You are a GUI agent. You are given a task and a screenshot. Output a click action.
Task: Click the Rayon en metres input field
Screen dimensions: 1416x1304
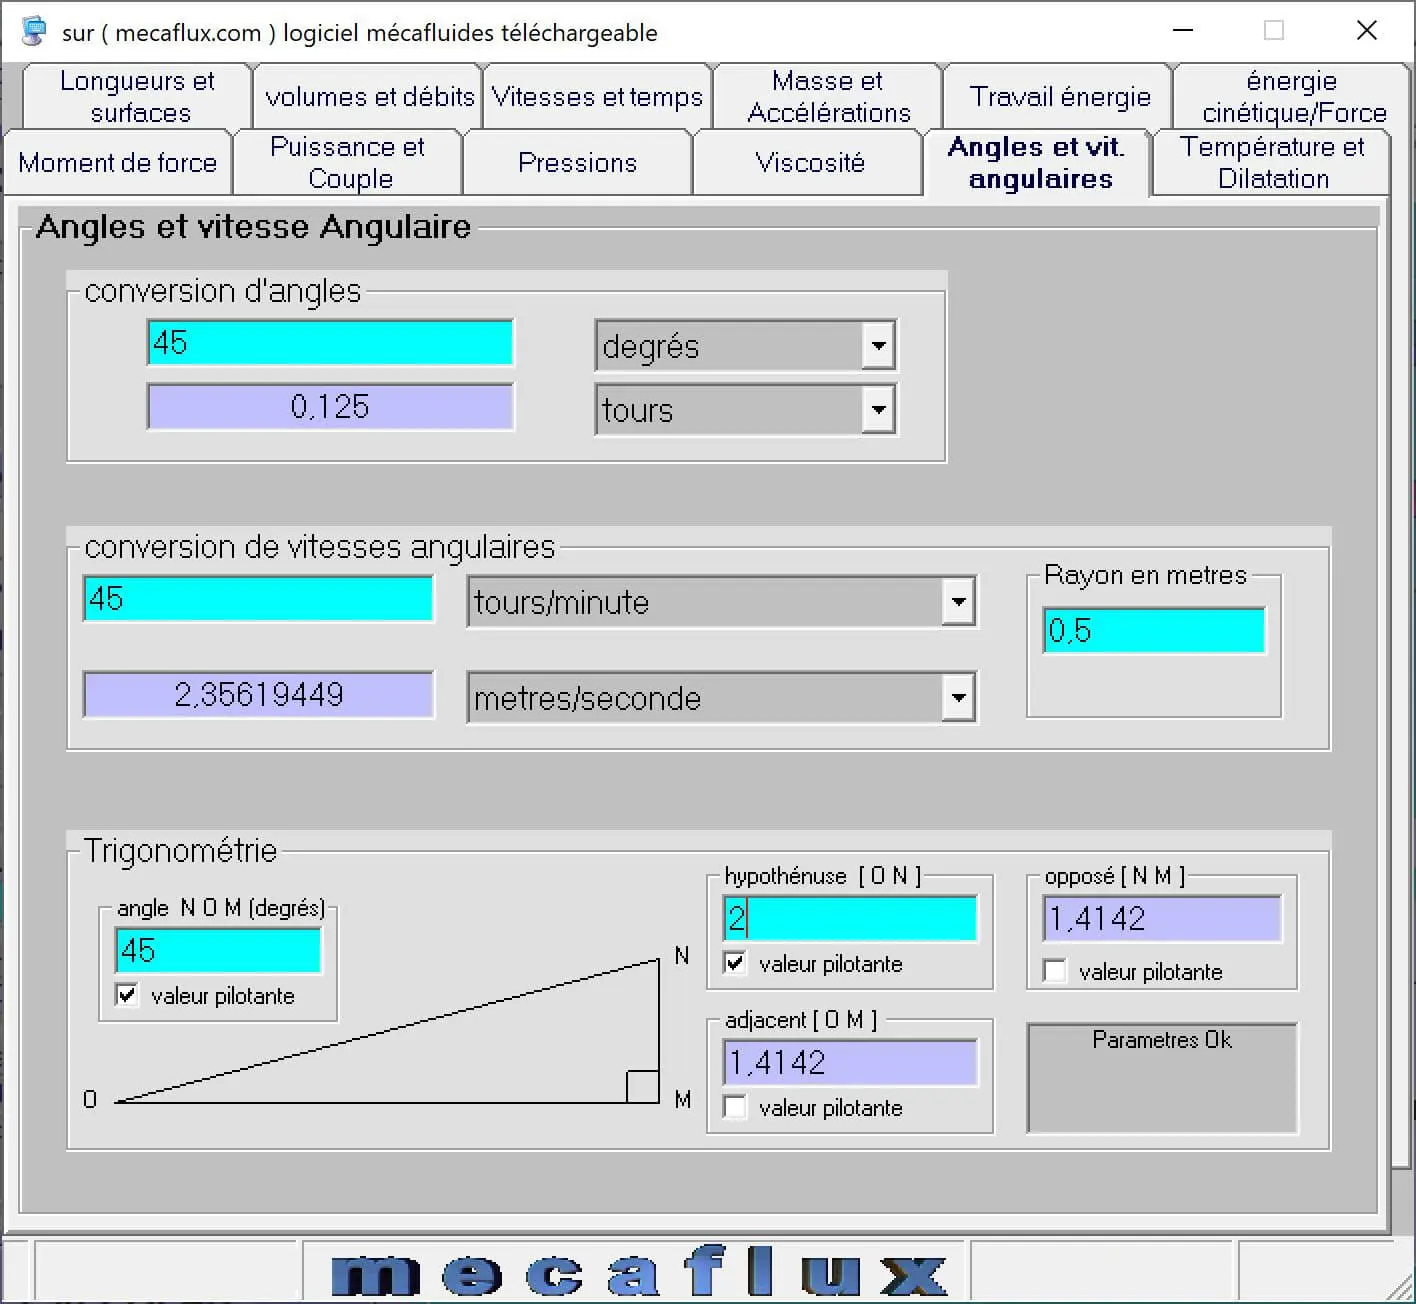click(x=1153, y=631)
